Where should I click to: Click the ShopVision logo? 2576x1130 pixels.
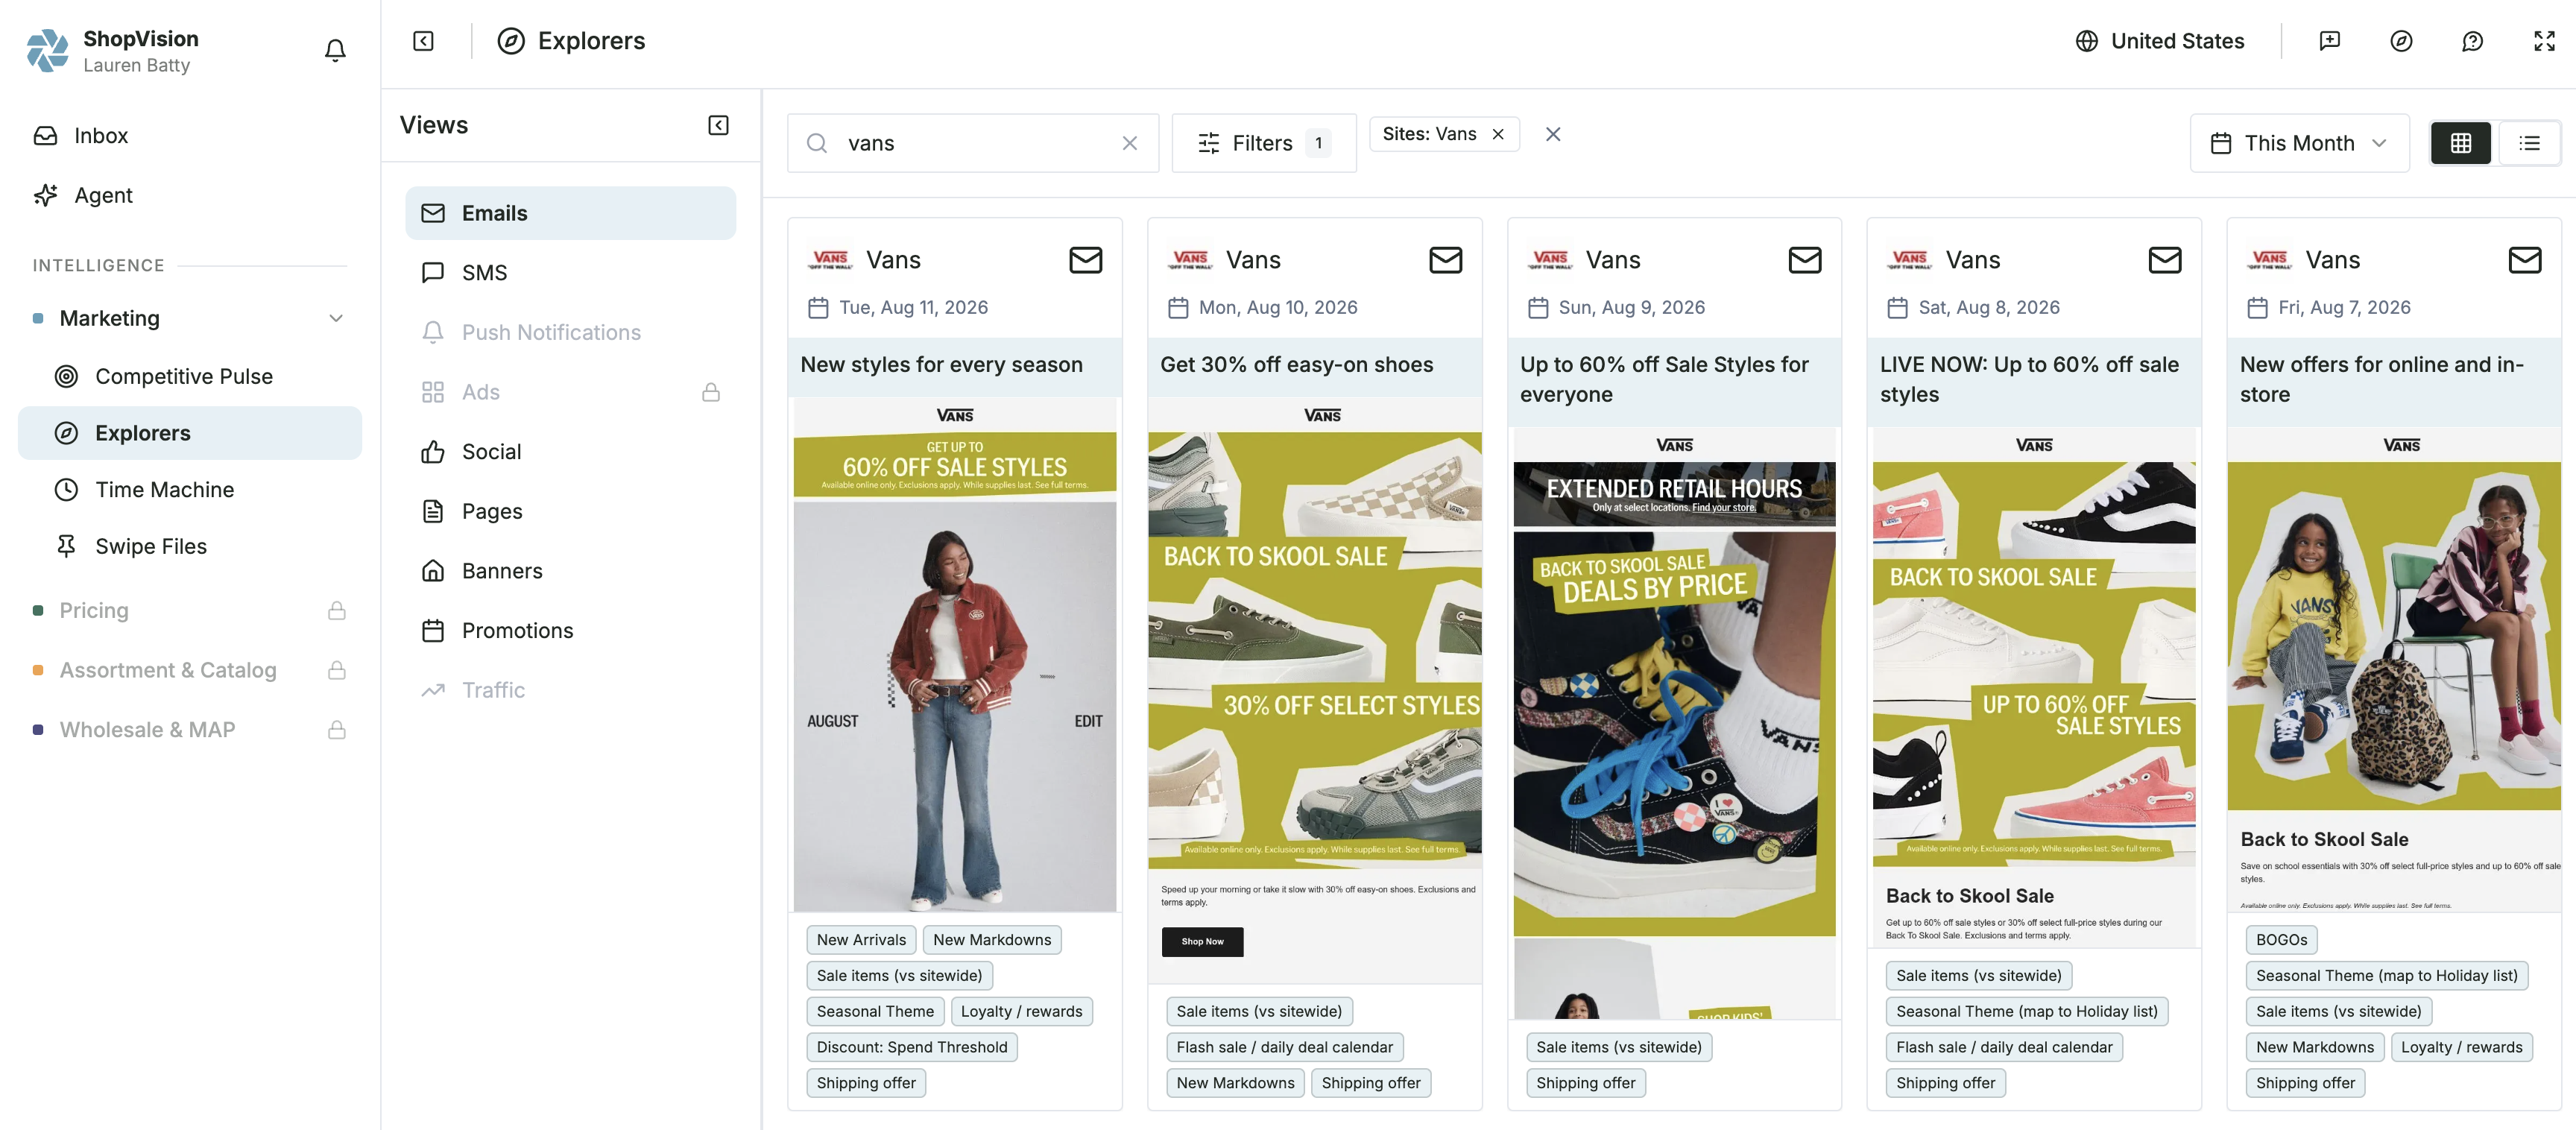coord(47,50)
